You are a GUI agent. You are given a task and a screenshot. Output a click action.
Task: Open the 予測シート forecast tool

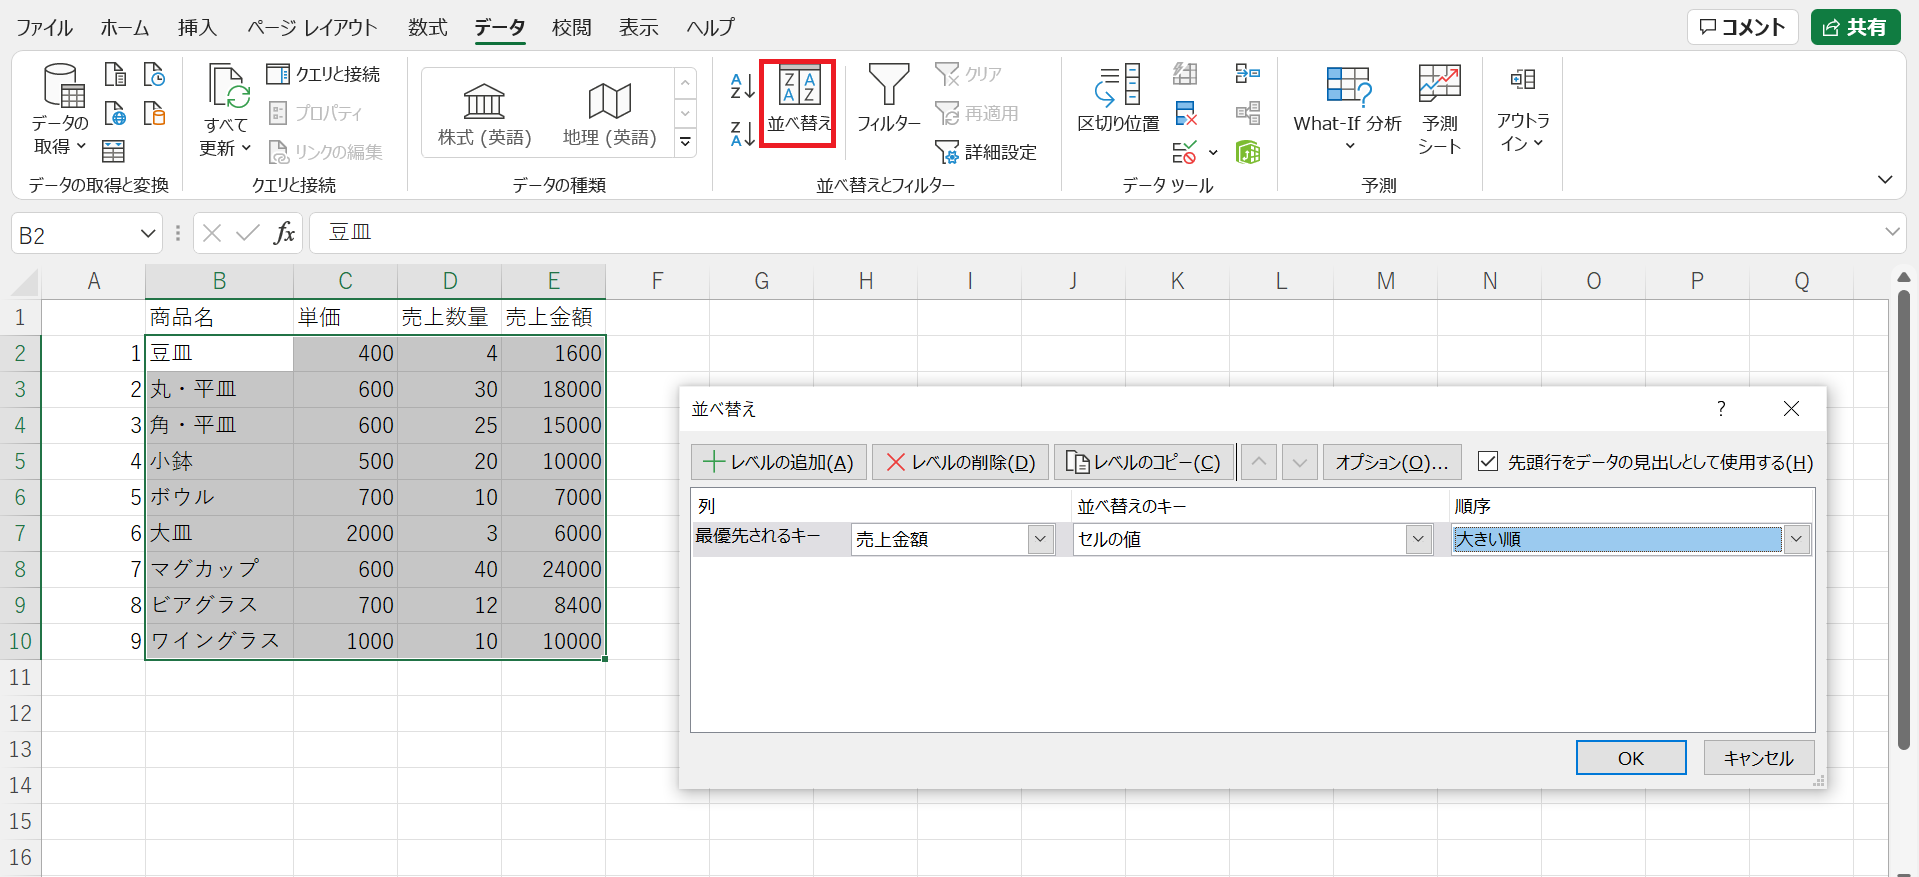coord(1439,107)
